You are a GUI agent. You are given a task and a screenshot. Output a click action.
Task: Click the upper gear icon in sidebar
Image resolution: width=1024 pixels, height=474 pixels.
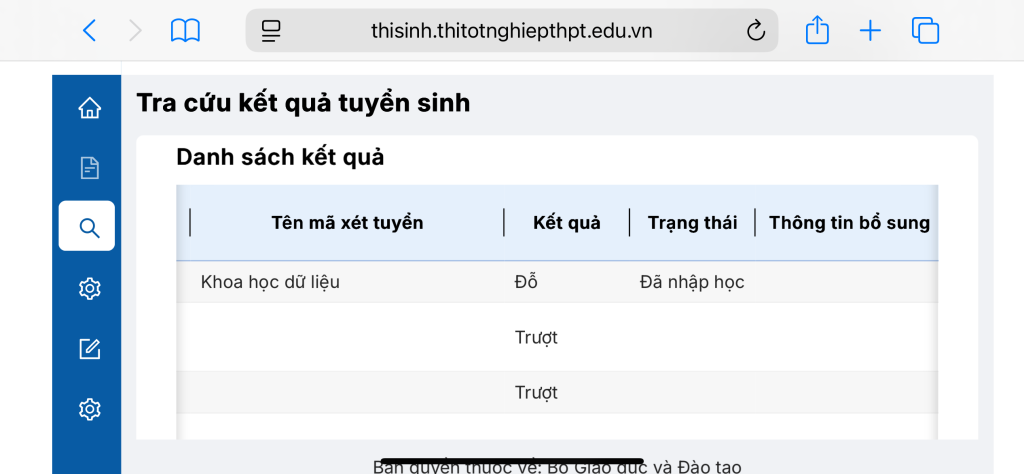[x=89, y=288]
